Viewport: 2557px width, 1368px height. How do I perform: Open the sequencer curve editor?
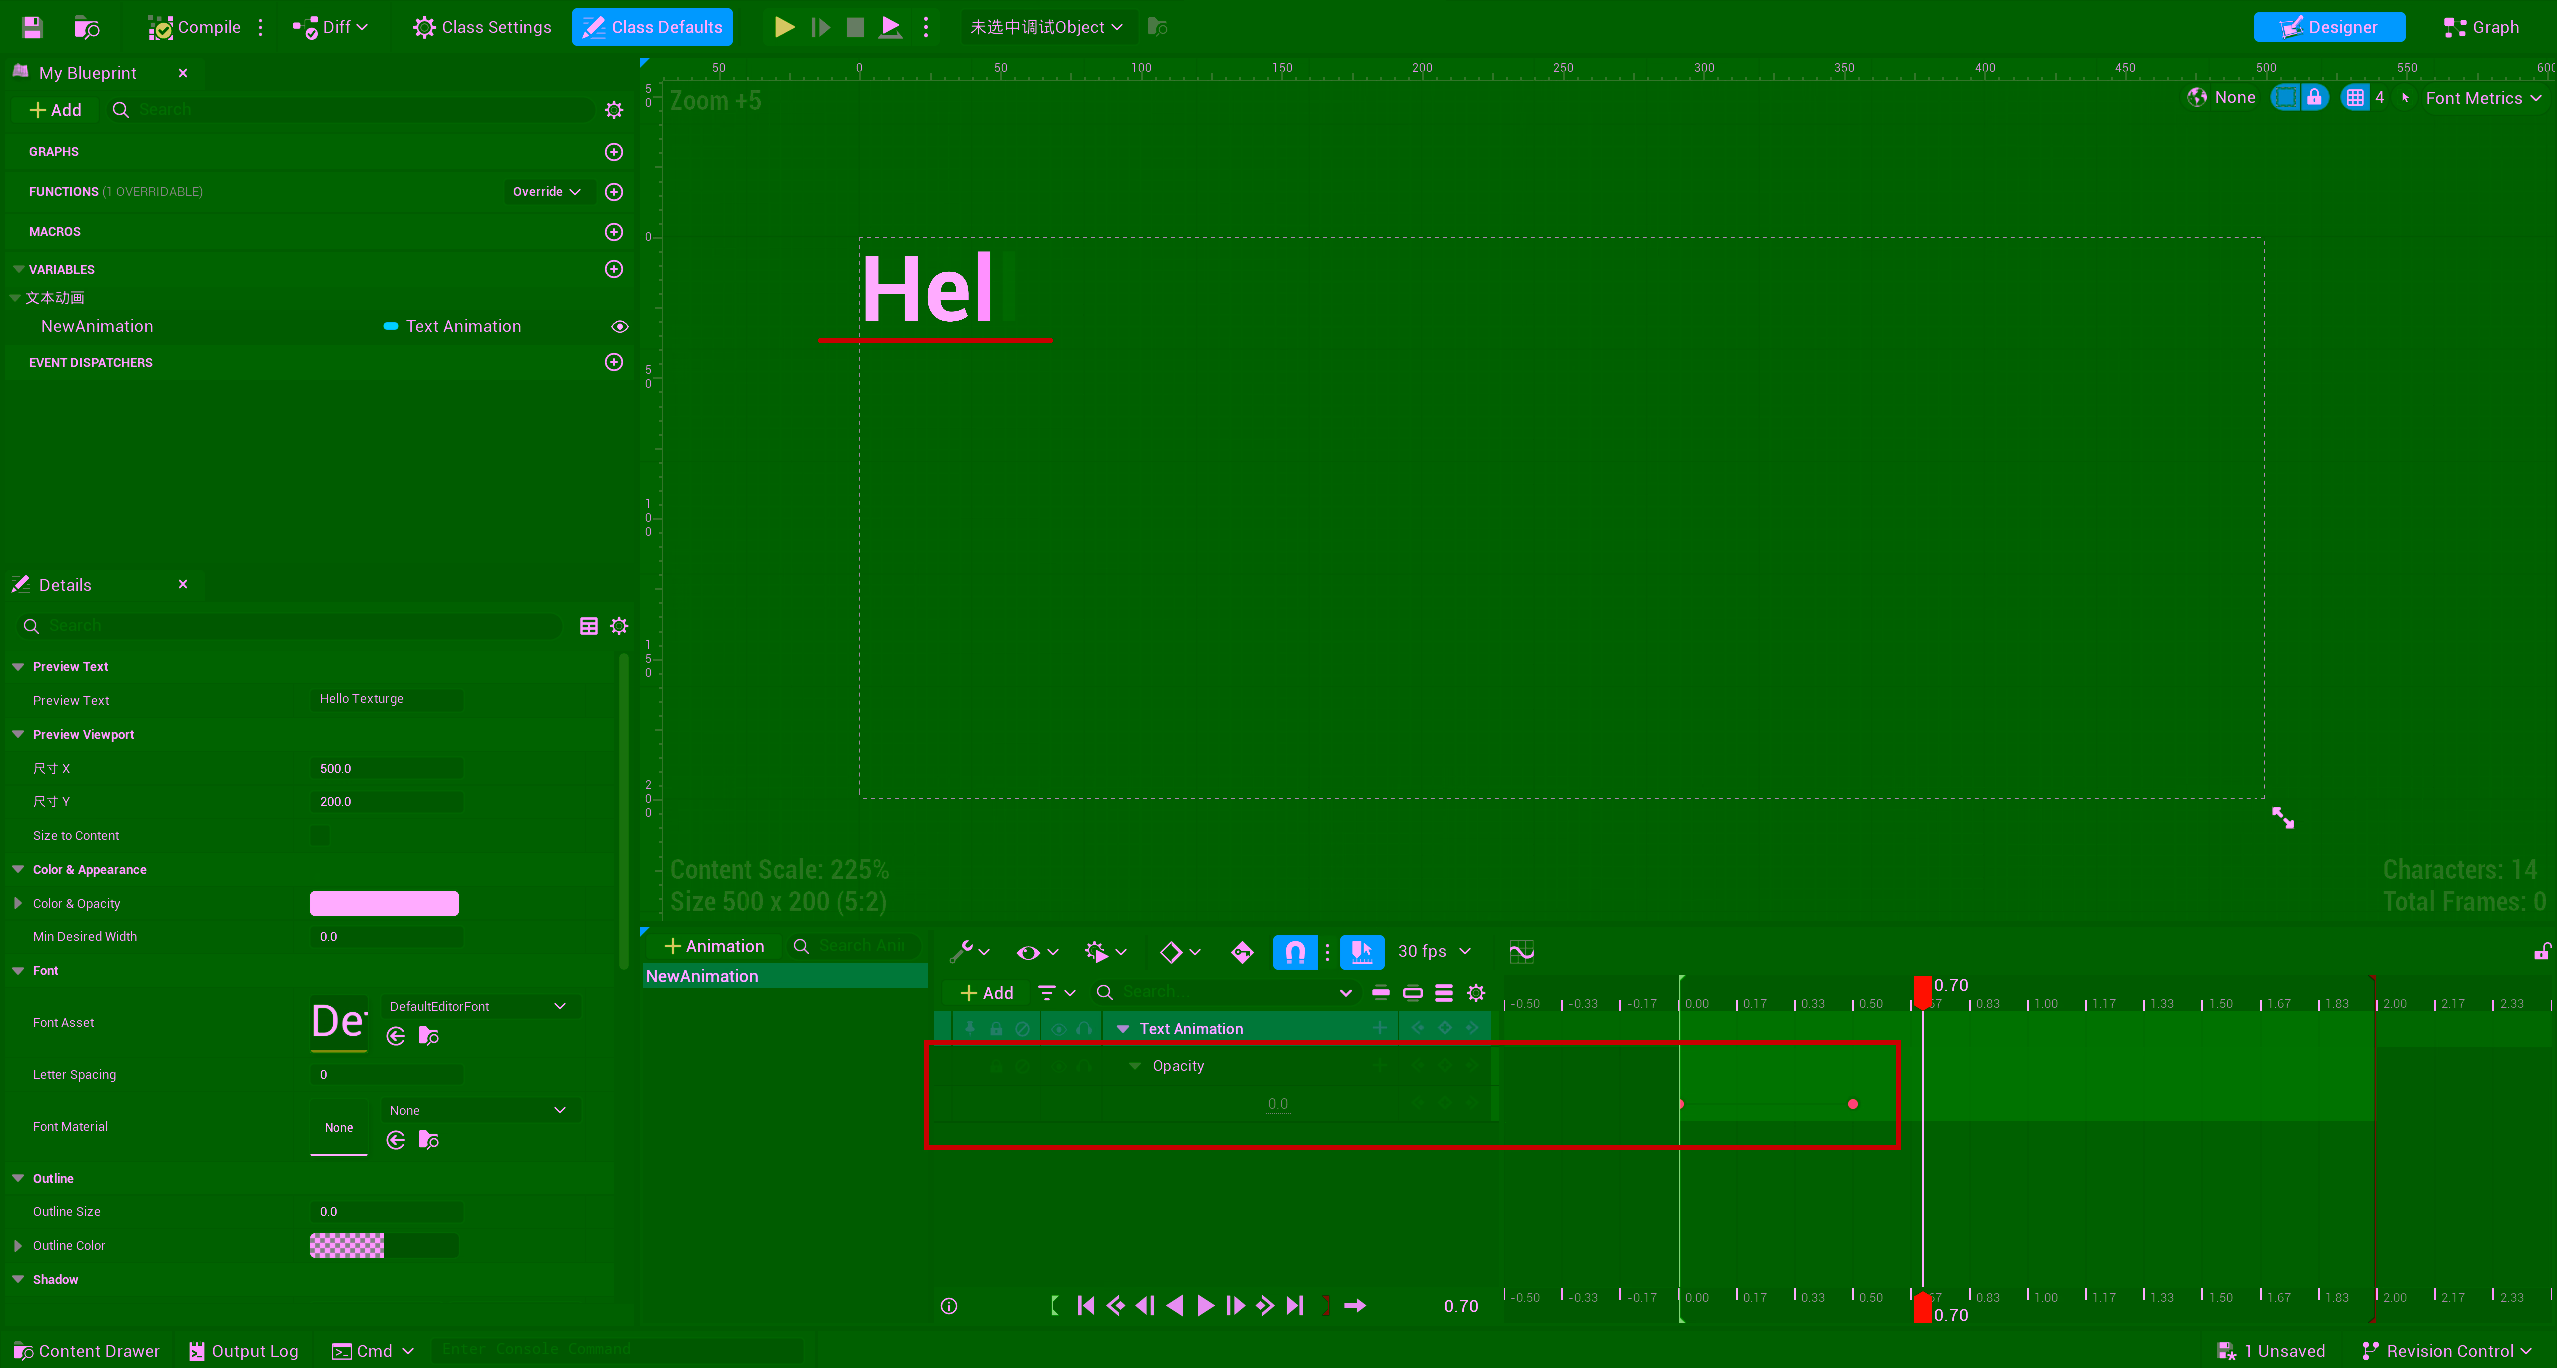click(1521, 951)
